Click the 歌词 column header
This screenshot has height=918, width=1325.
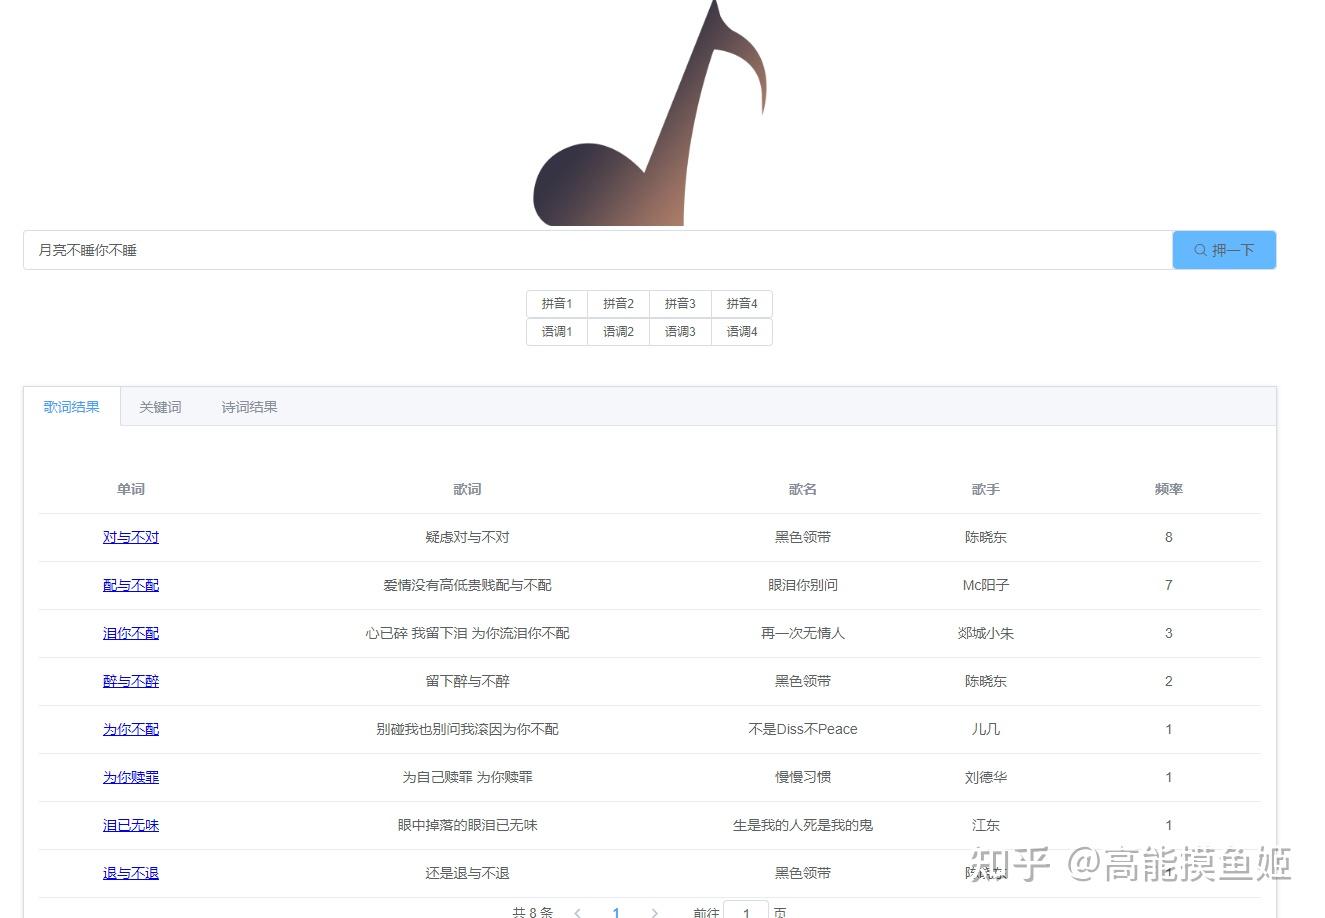pos(467,489)
